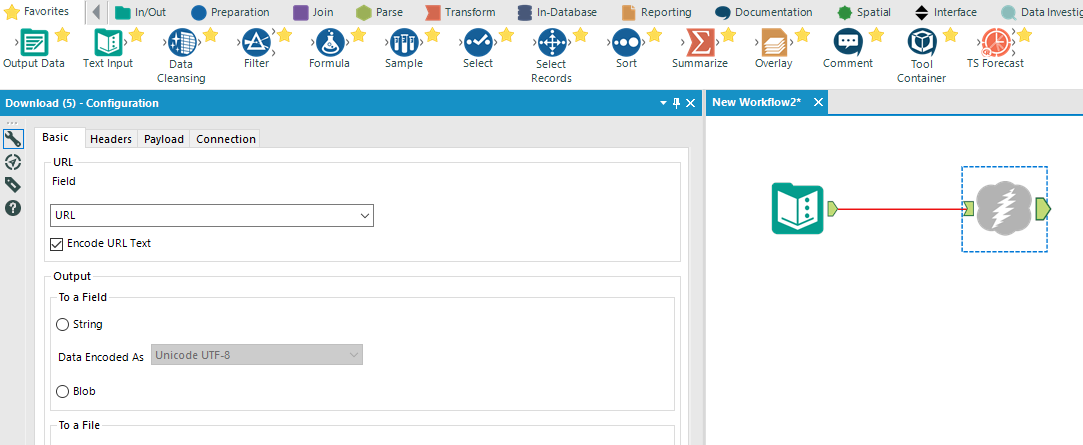This screenshot has width=1083, height=445.
Task: Pick the Sample tool icon
Action: click(403, 43)
